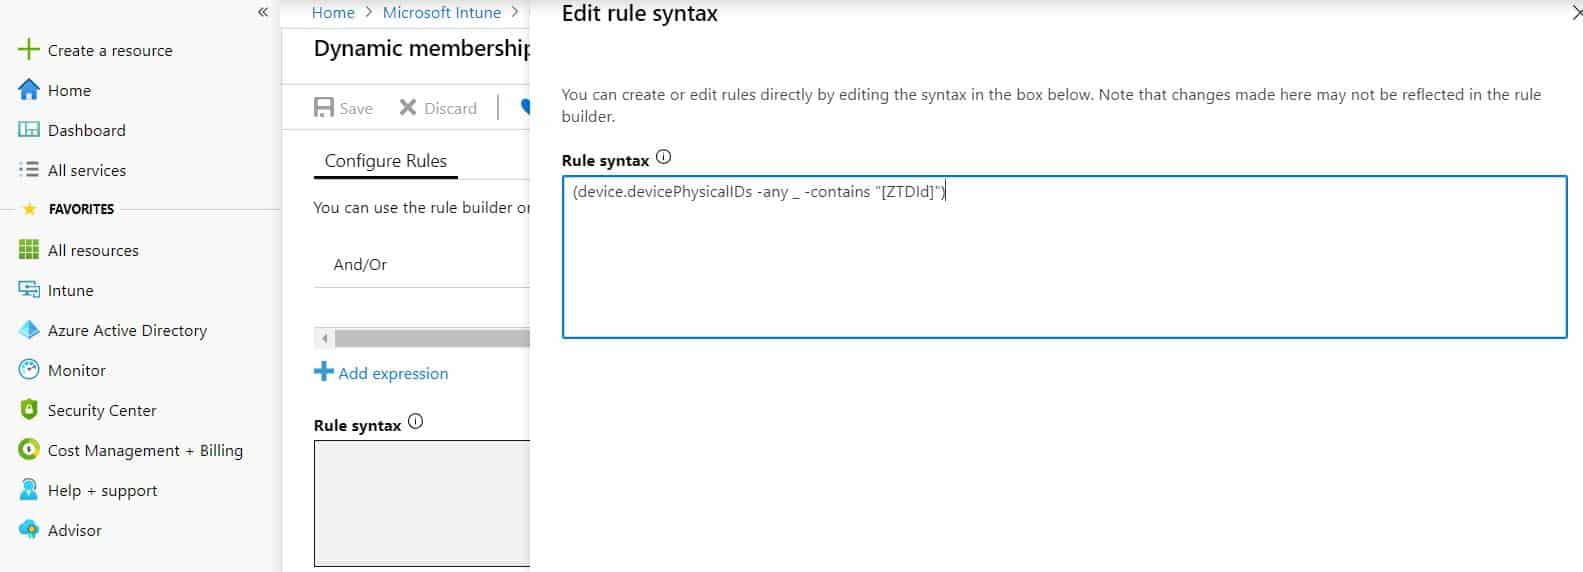Open Monitor from favorites
This screenshot has width=1583, height=572.
(x=77, y=370)
